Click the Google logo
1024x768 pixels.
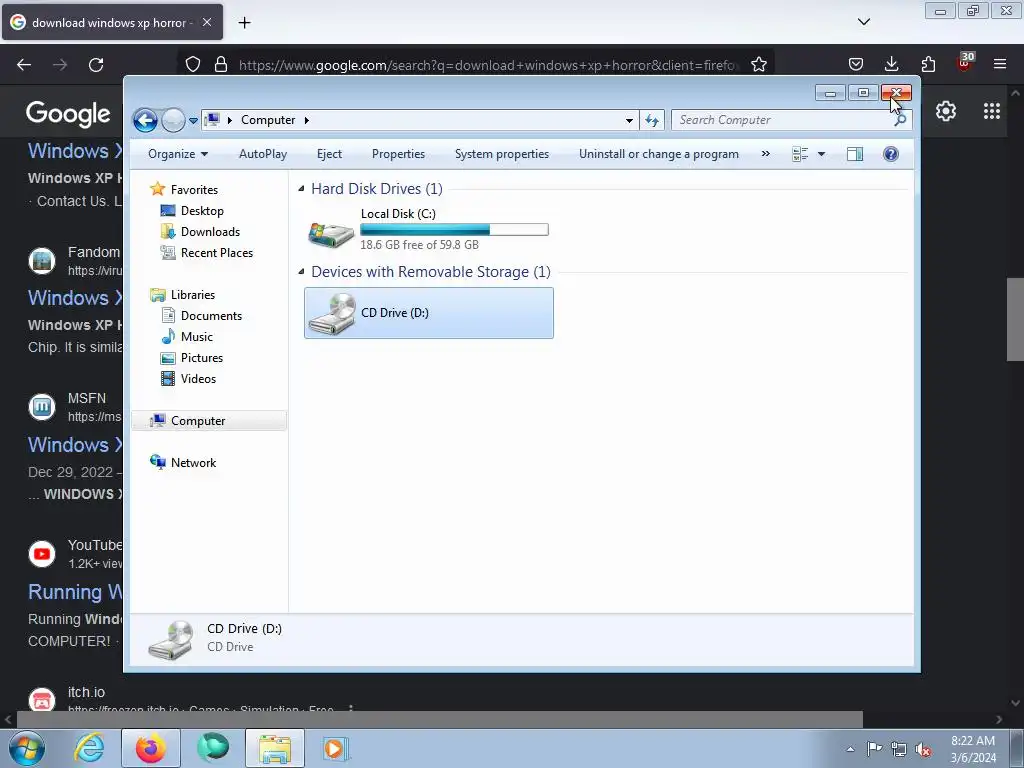[x=68, y=114]
